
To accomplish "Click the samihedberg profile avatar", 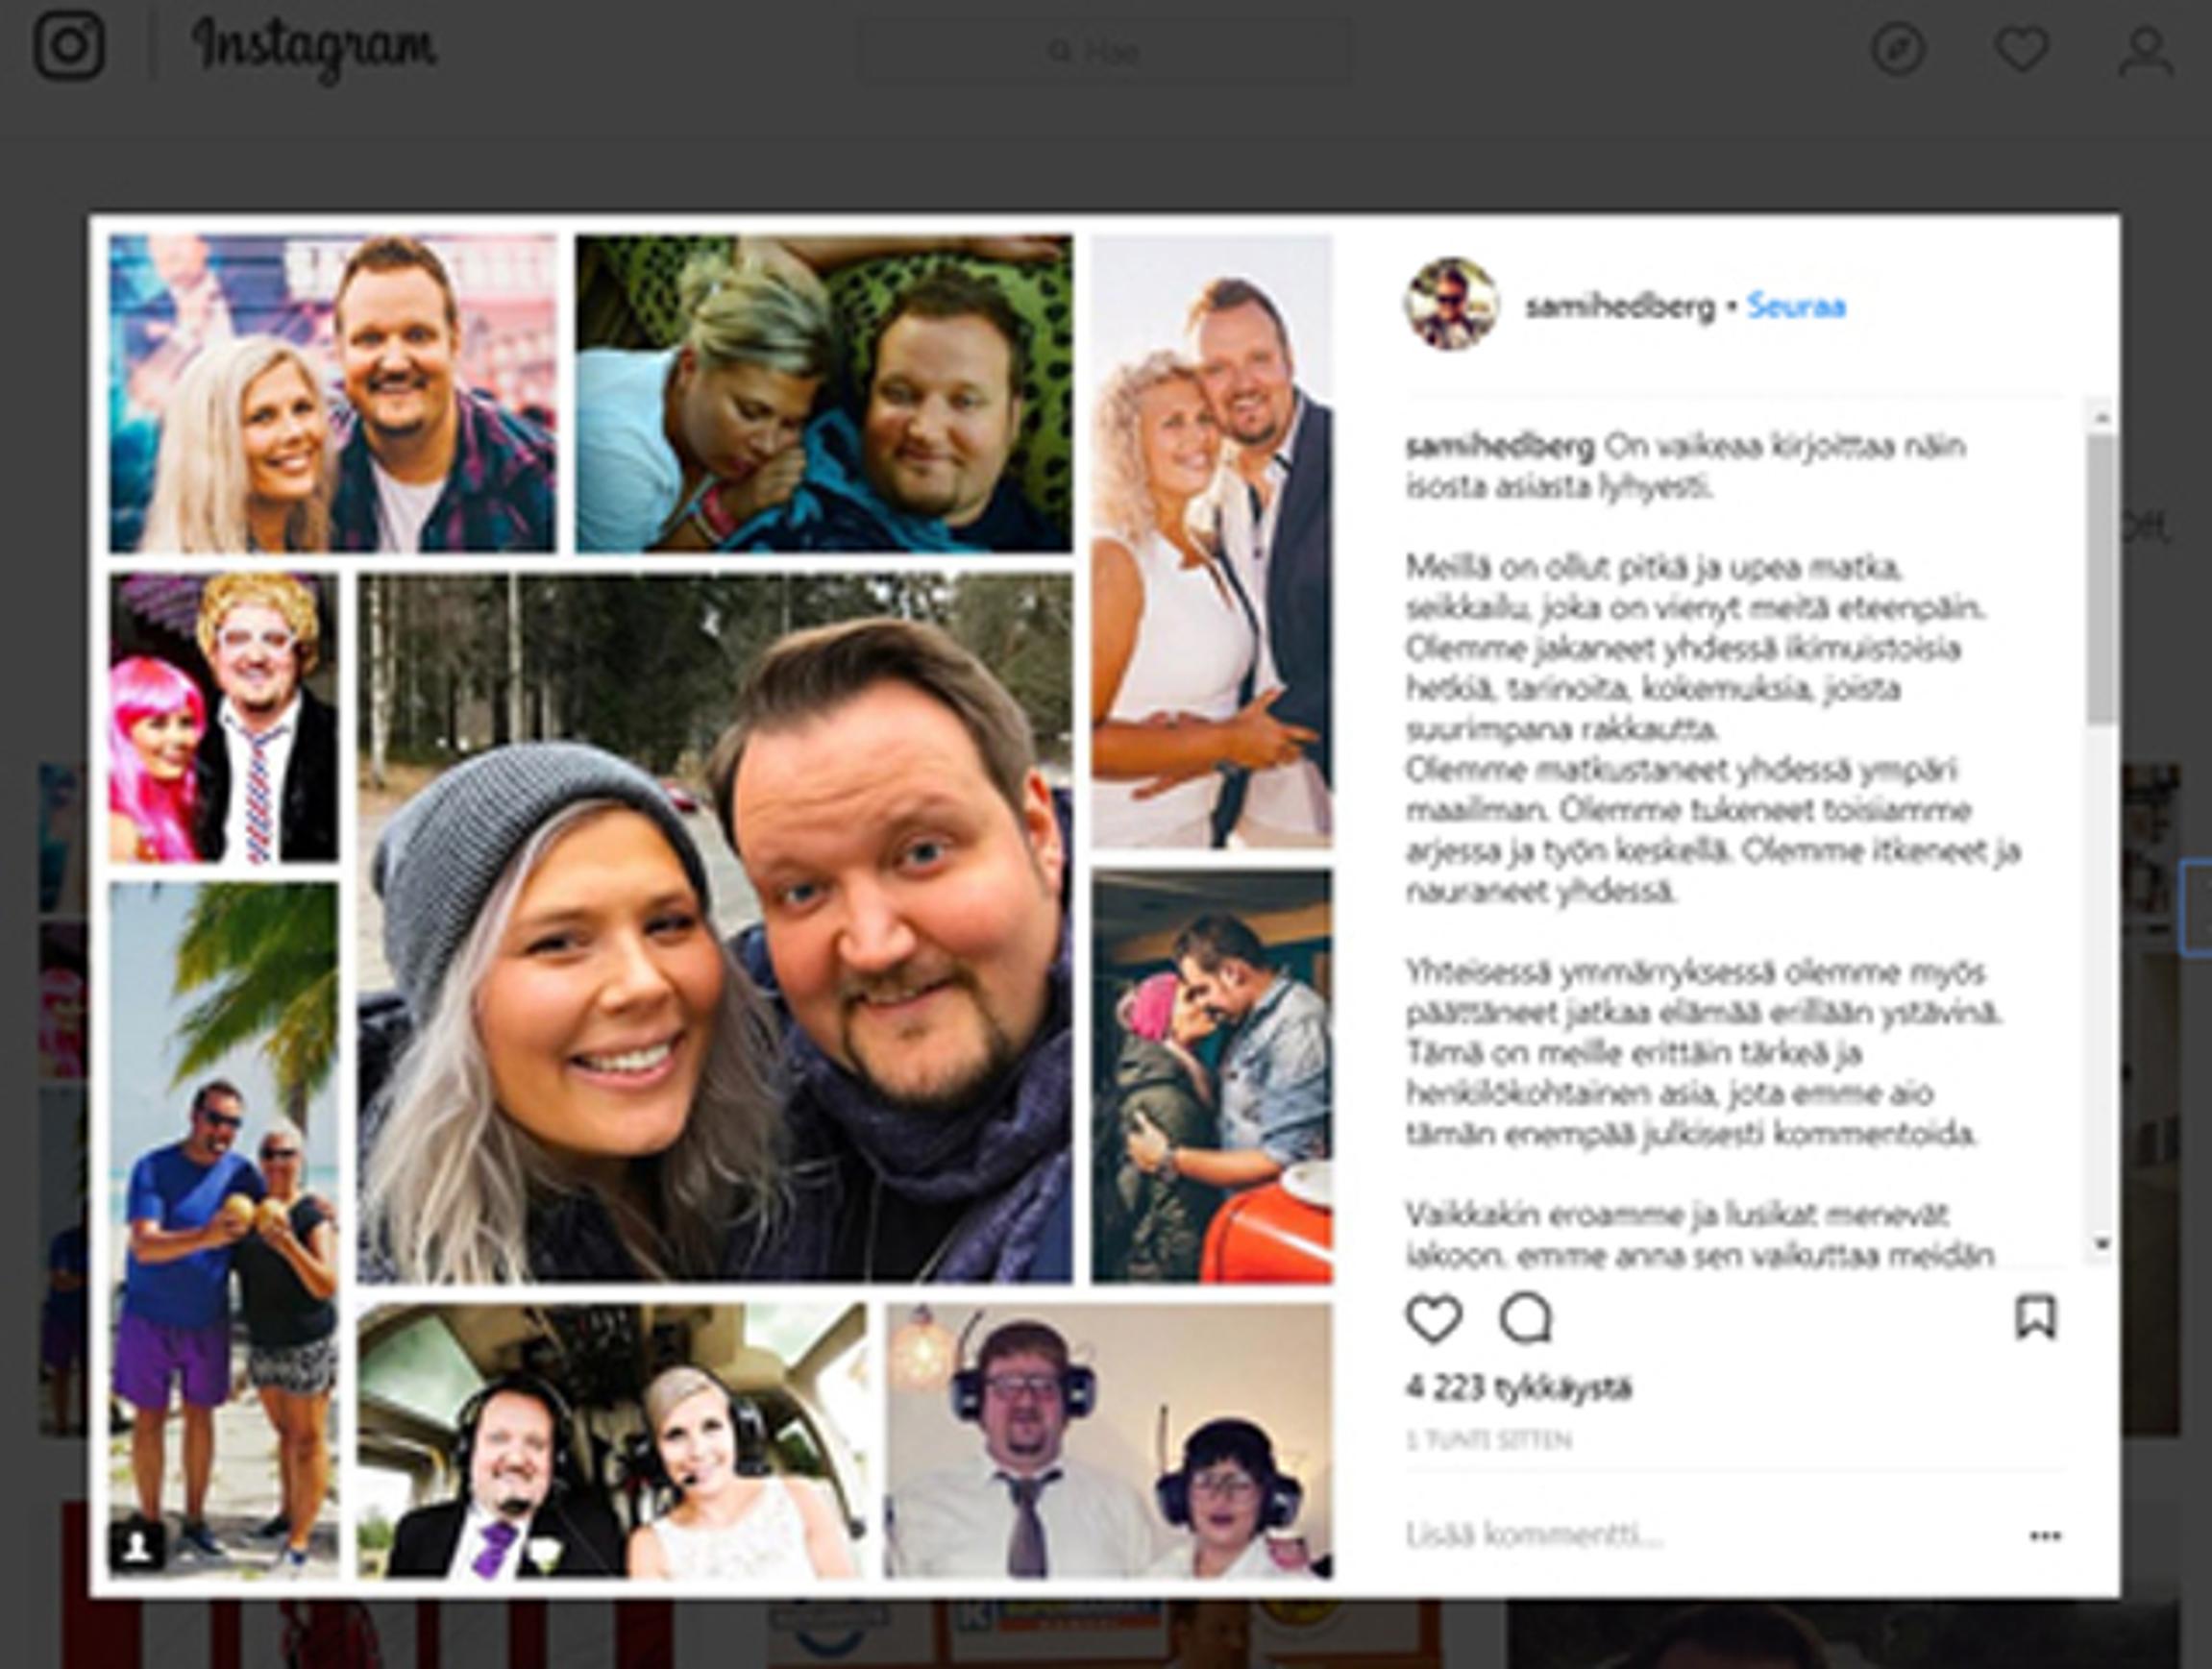I will point(1451,304).
